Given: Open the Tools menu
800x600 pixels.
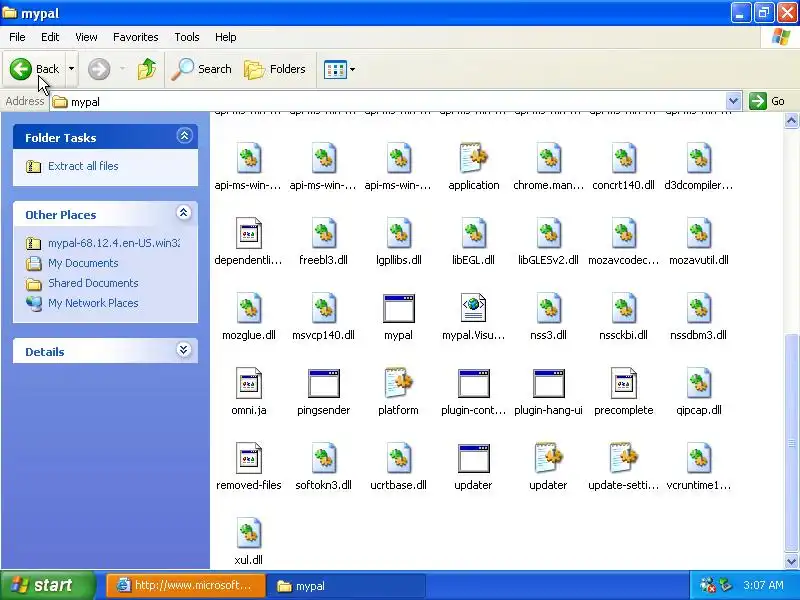Looking at the screenshot, I should point(187,37).
